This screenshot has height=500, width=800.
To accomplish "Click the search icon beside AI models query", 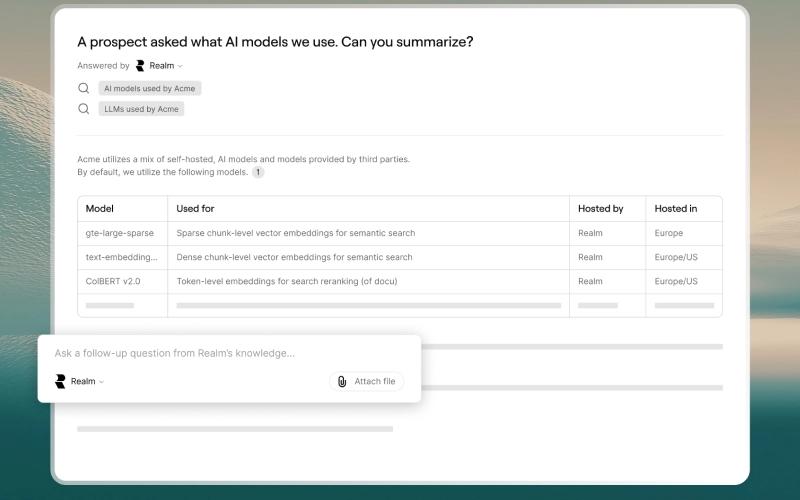I will click(x=84, y=88).
